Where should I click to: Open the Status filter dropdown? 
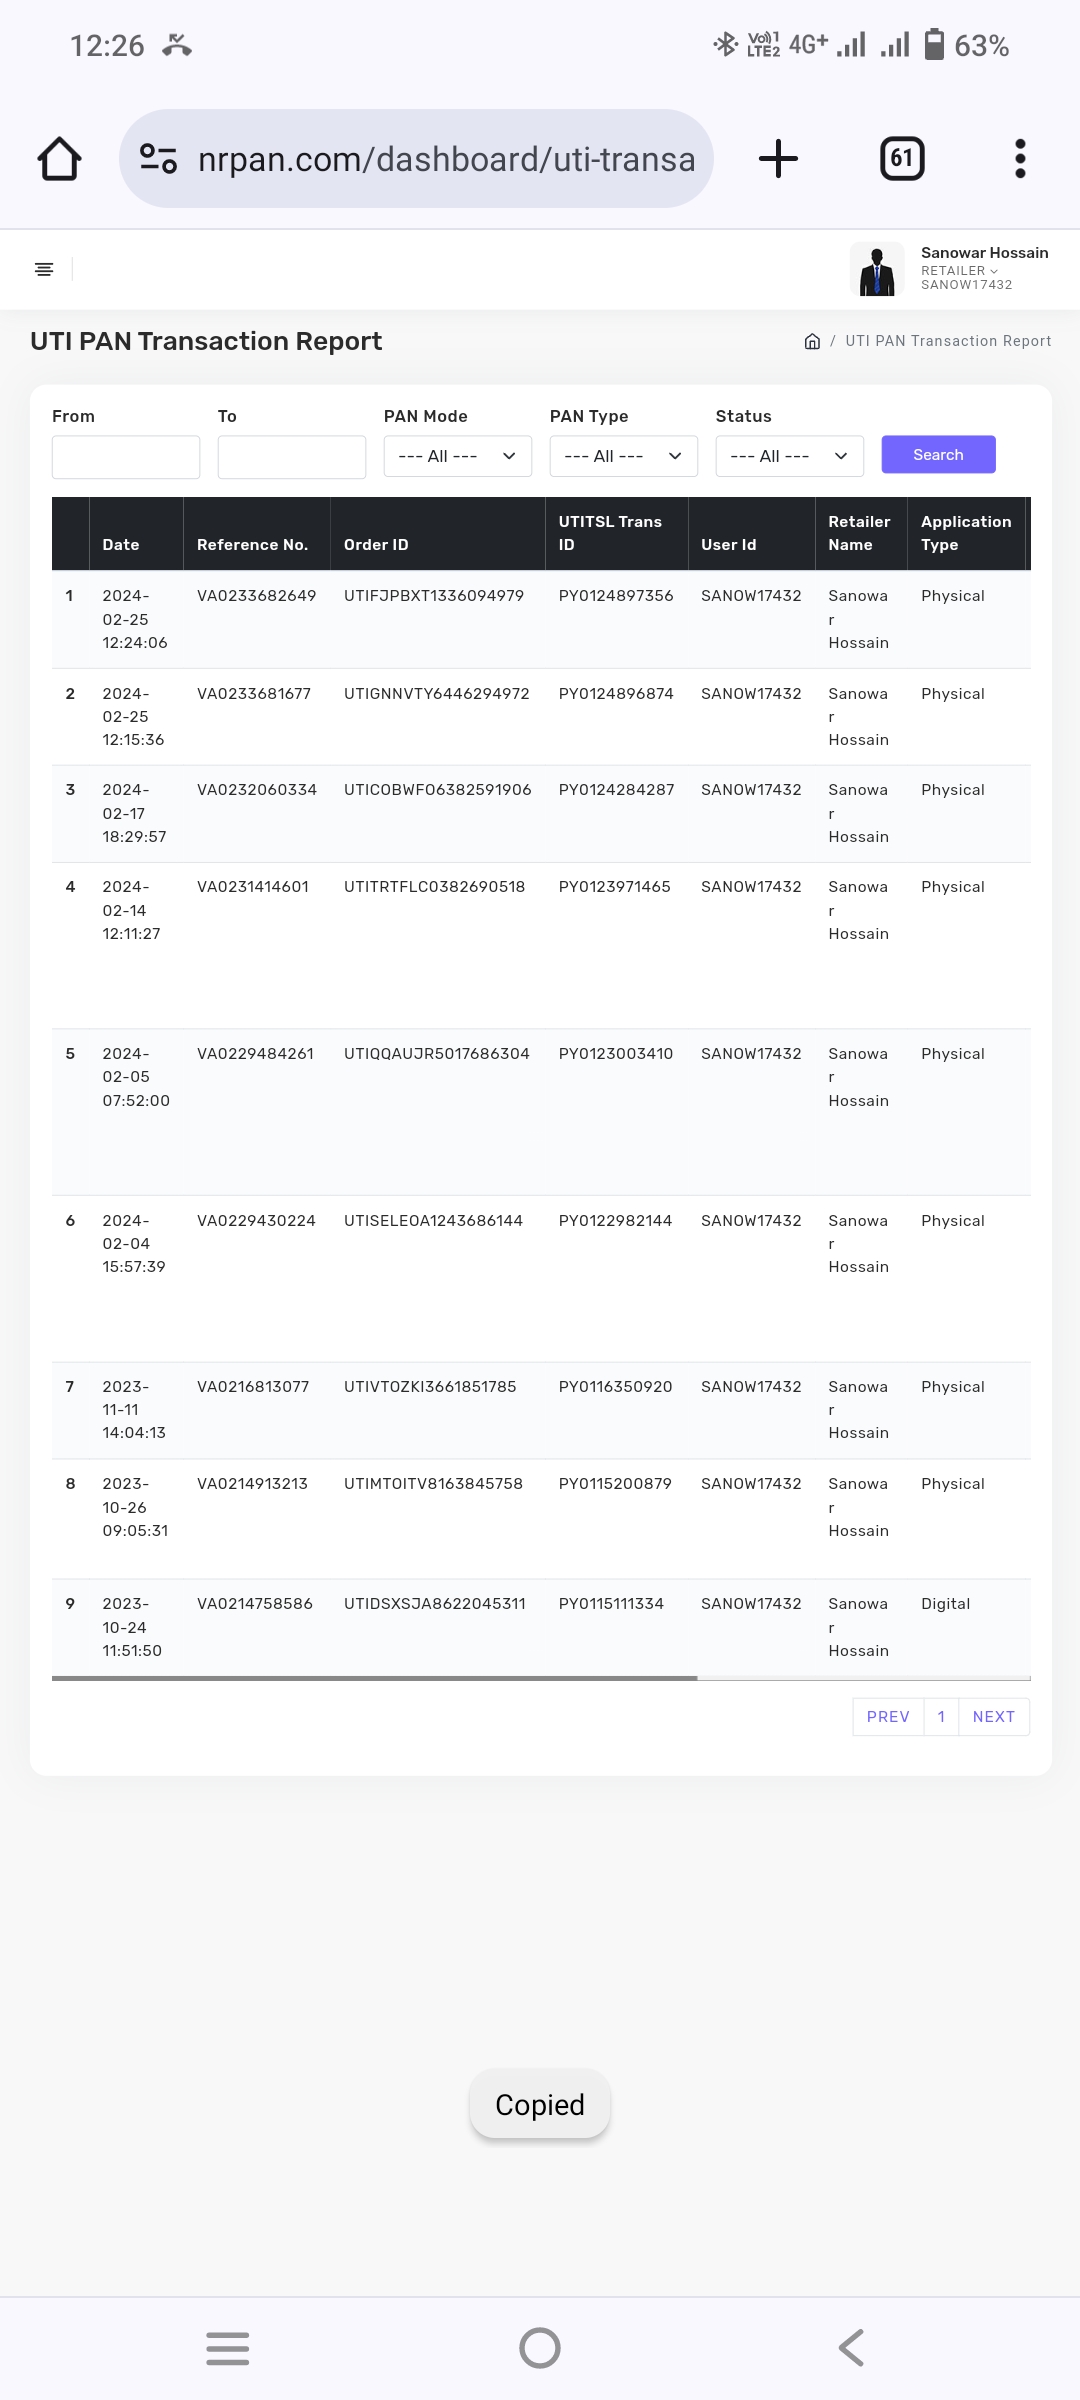pyautogui.click(x=789, y=456)
